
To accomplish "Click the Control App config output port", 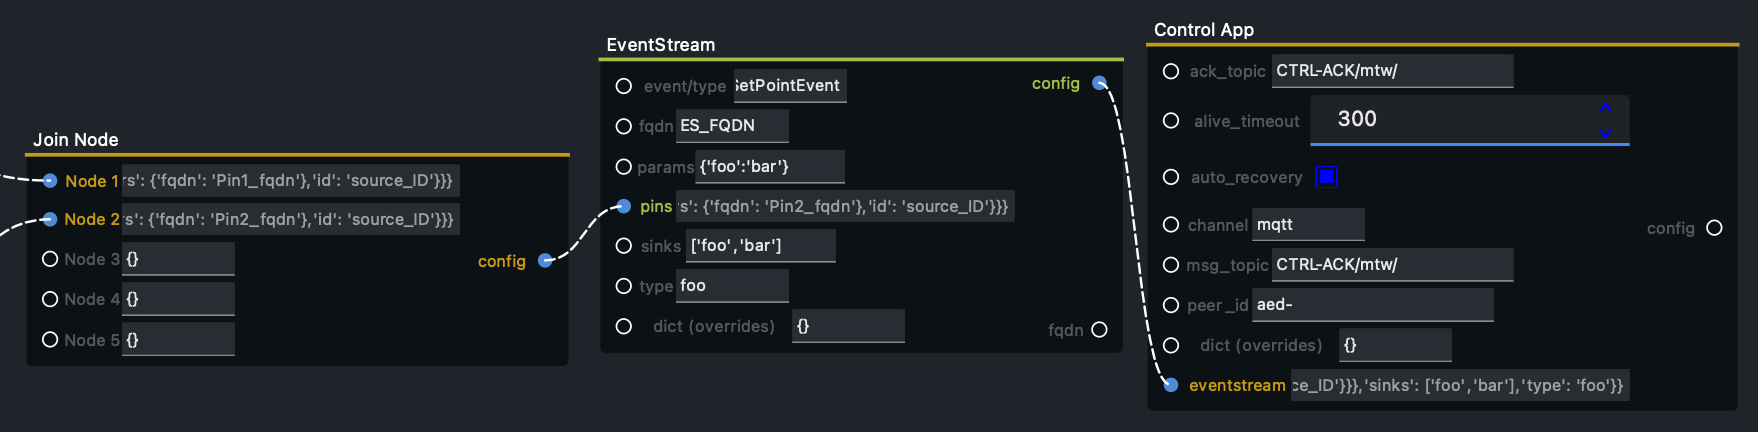I will point(1714,228).
